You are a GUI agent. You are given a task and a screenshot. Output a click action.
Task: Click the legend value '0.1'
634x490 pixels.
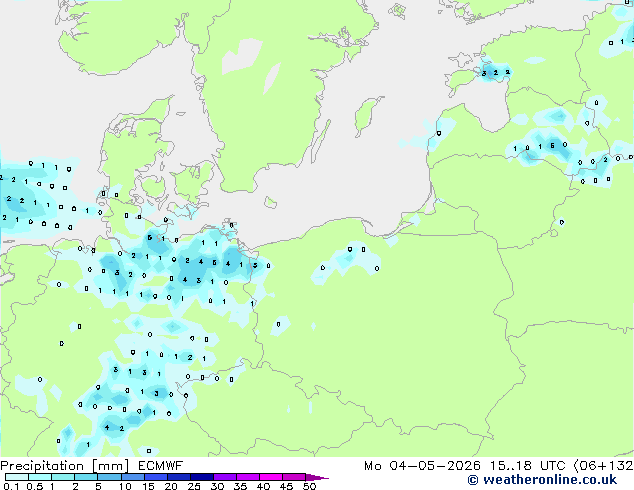tap(11, 486)
